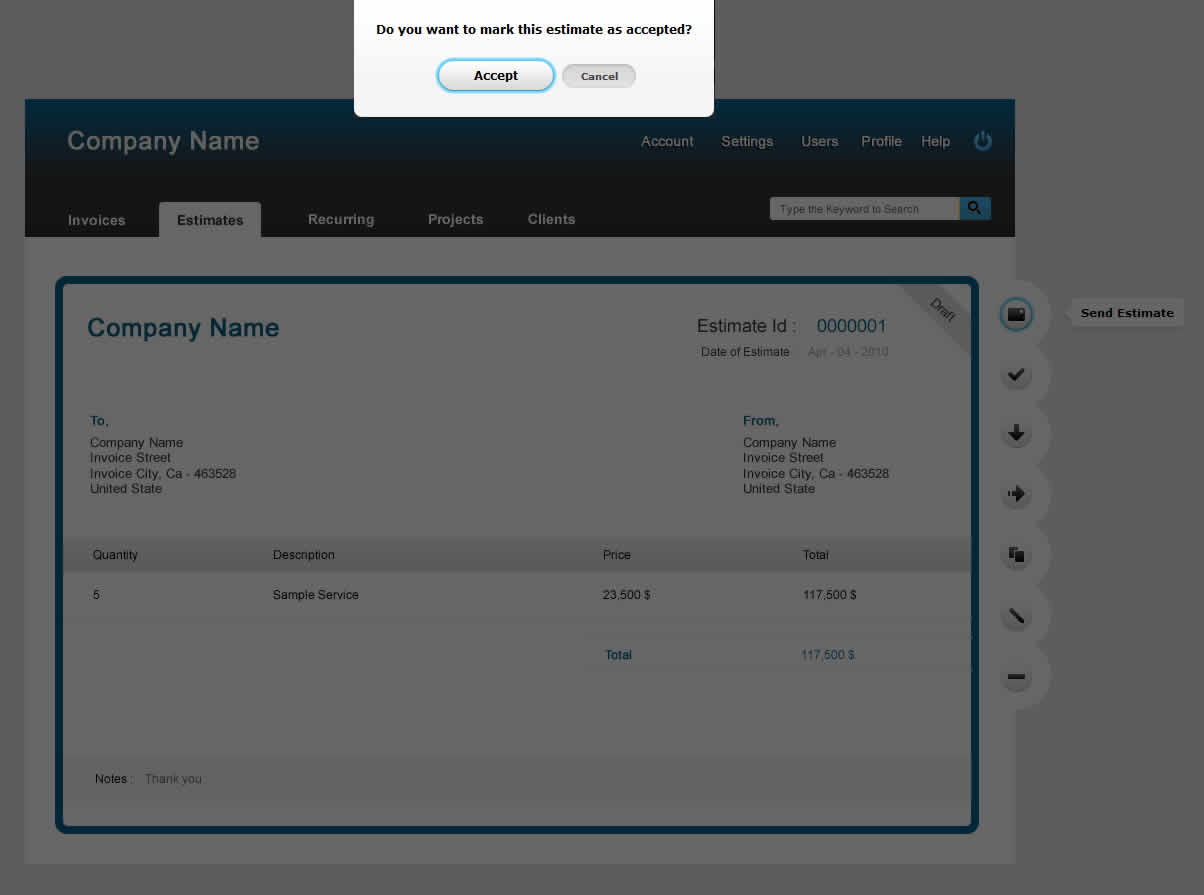The height and width of the screenshot is (895, 1204).
Task: Click the pencil edit icon
Action: [1016, 616]
